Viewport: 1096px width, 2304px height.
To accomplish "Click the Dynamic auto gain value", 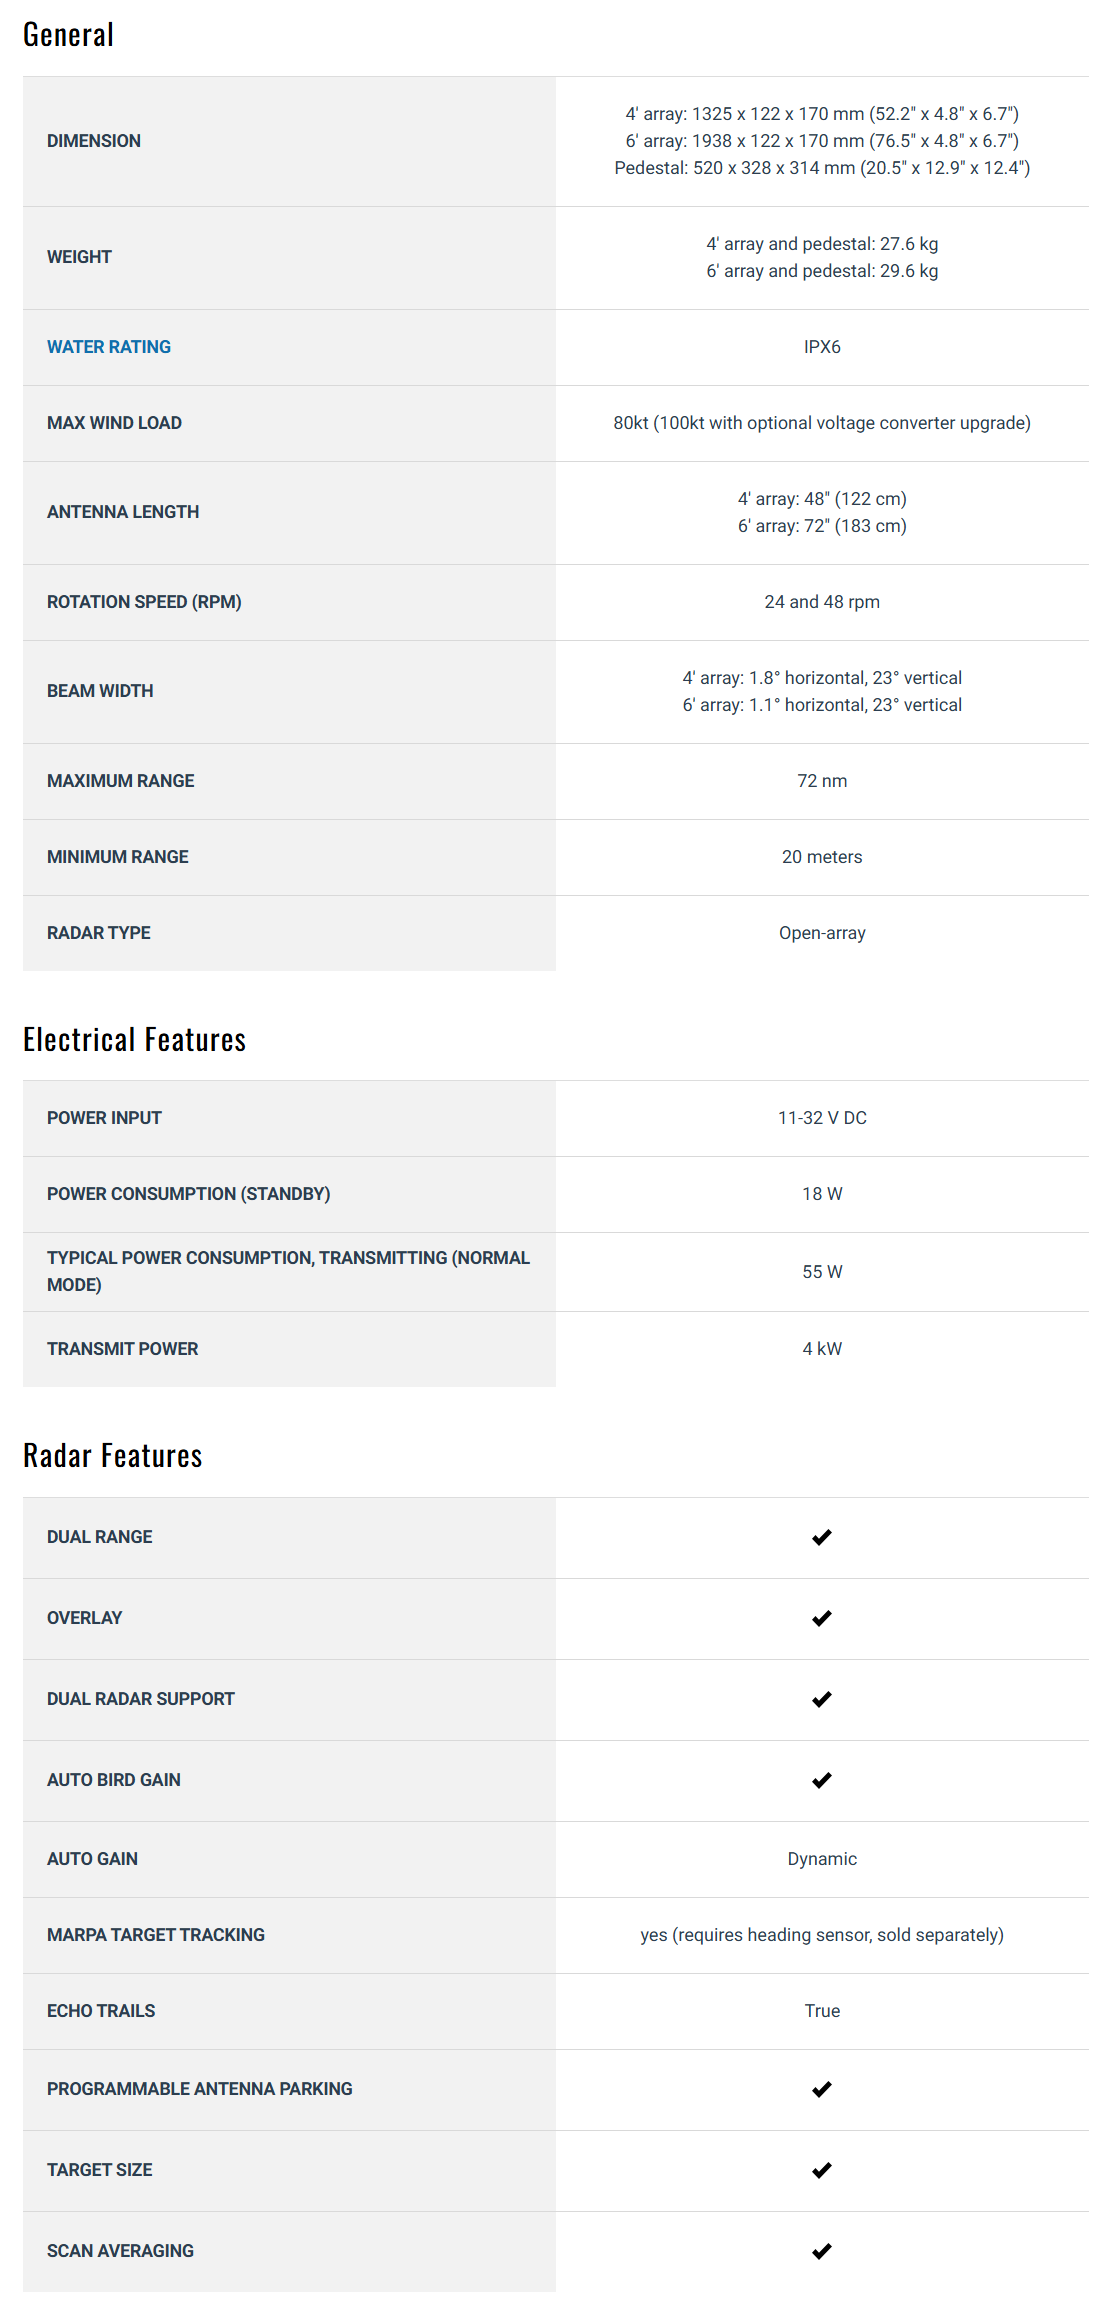I will [822, 1859].
